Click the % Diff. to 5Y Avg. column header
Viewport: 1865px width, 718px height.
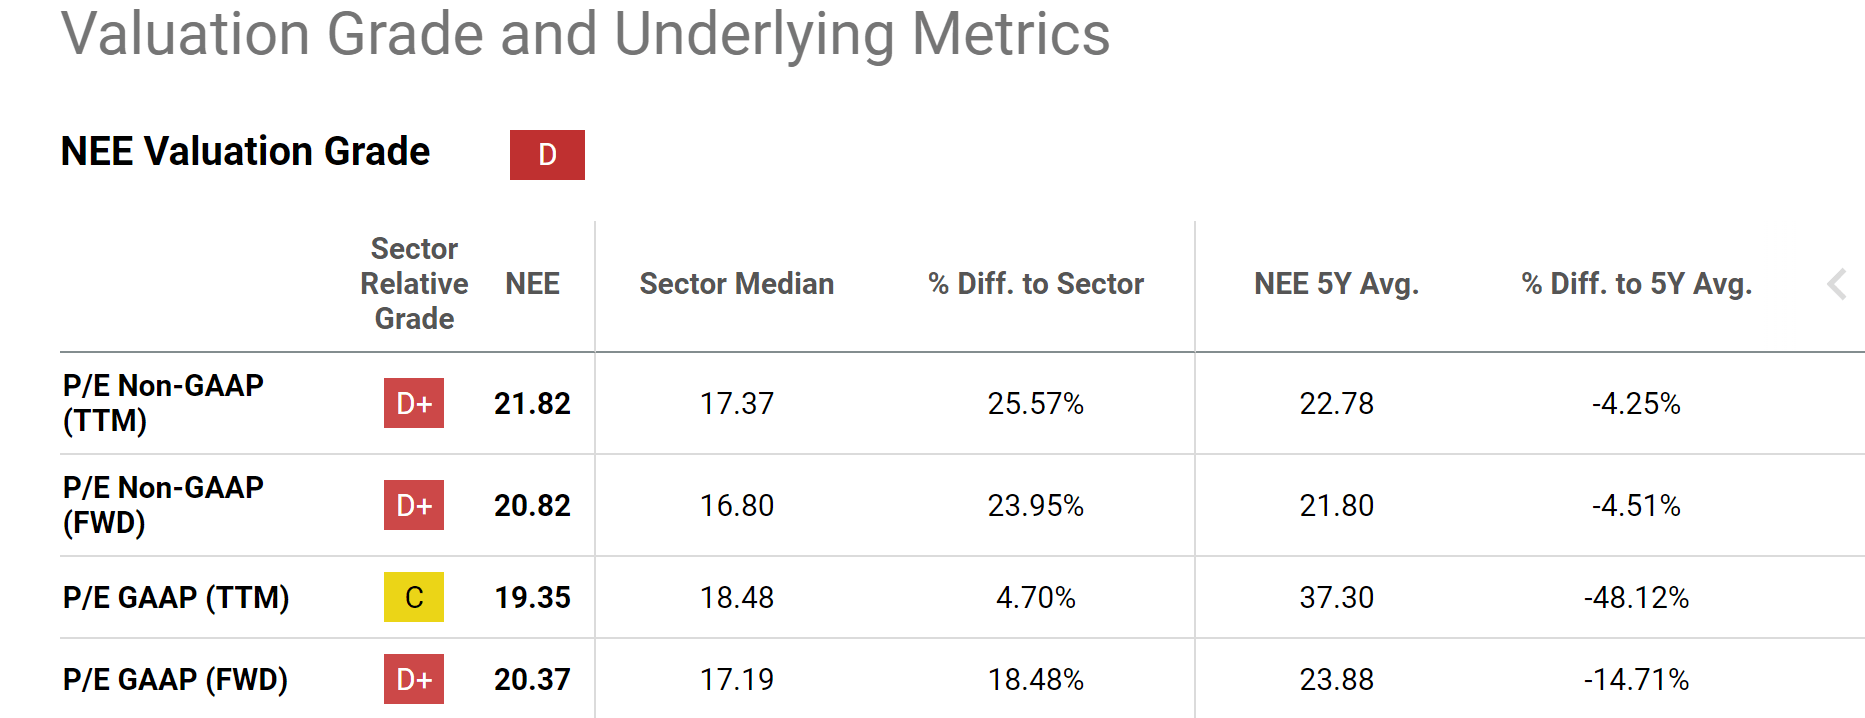pyautogui.click(x=1636, y=284)
